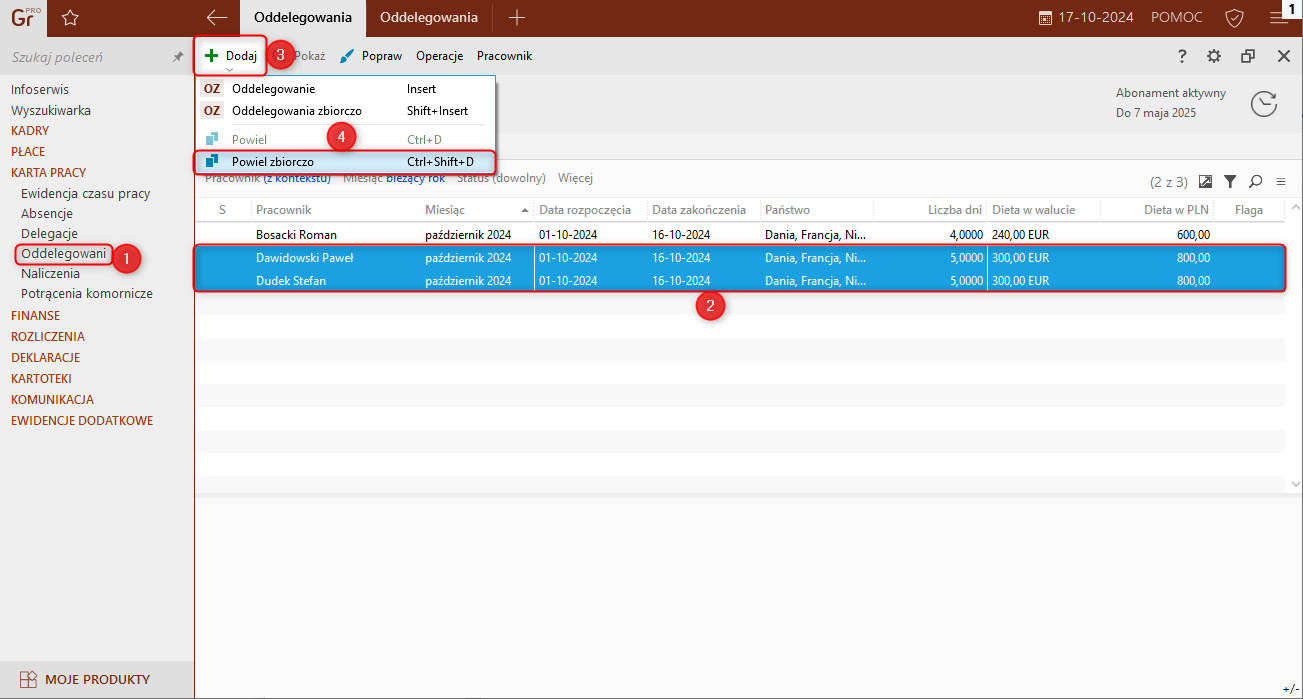Open the table list options lines icon

click(1280, 181)
